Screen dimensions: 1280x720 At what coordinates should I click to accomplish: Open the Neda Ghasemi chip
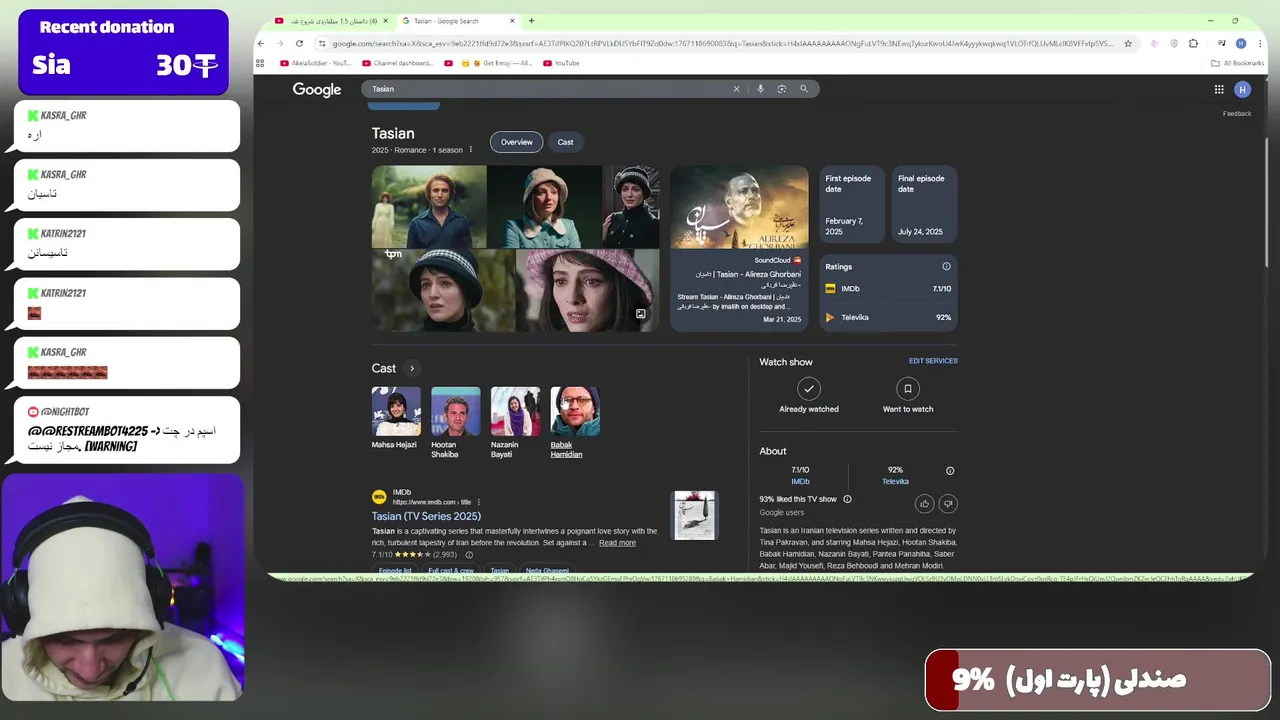pos(547,571)
